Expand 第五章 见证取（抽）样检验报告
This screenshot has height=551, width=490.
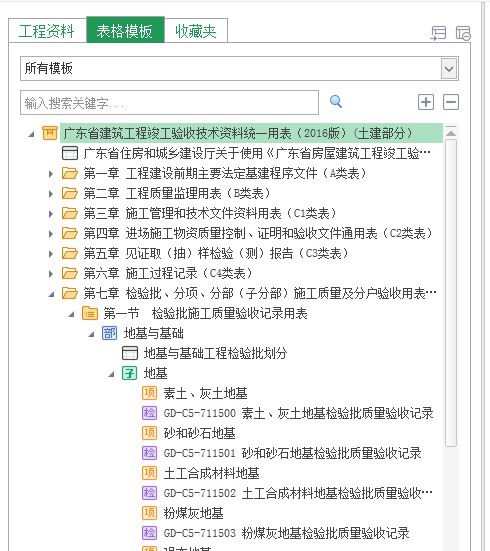pyautogui.click(x=51, y=254)
